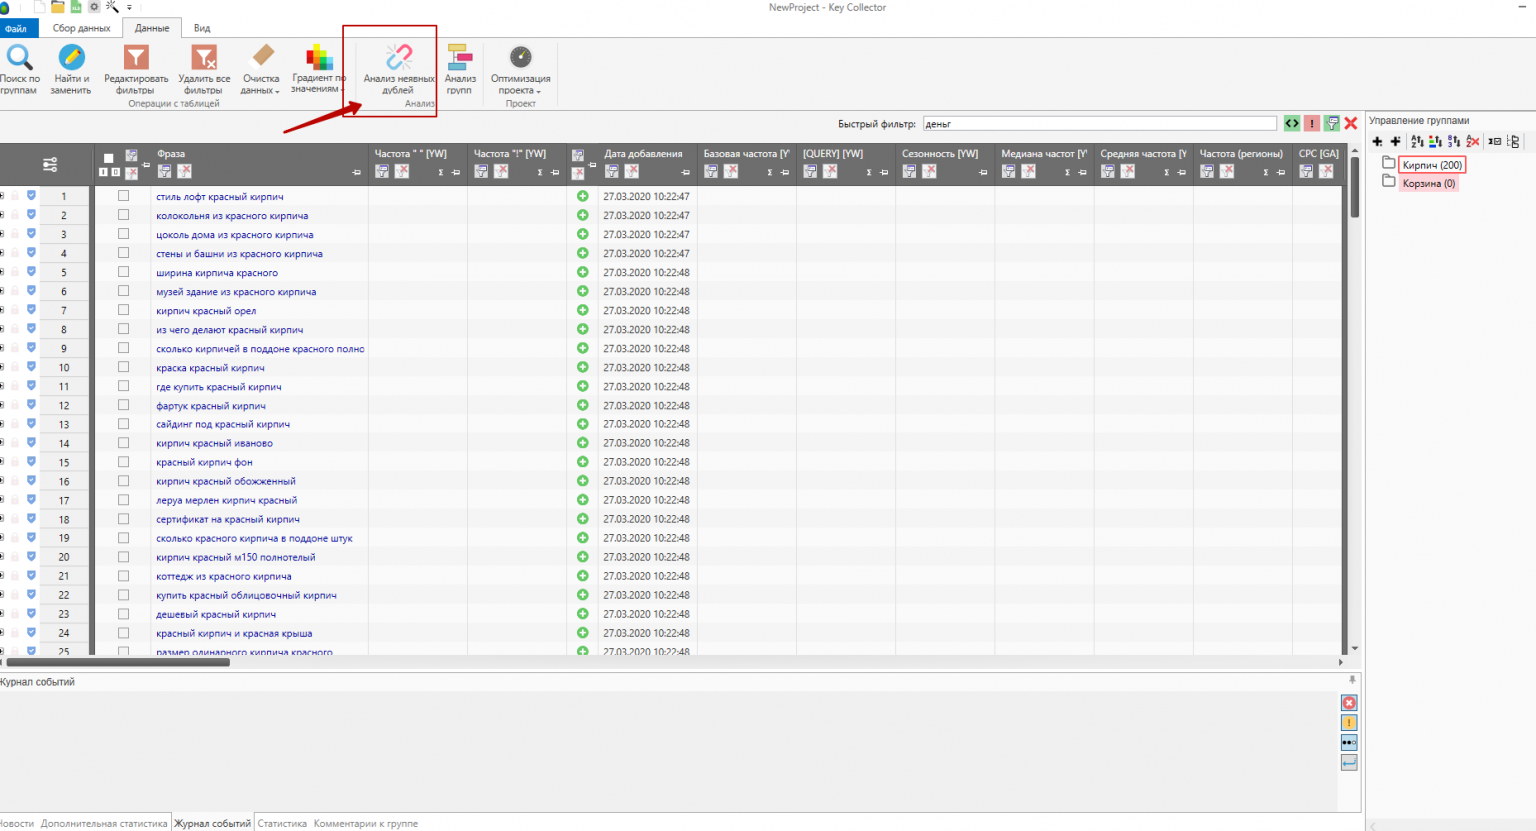Open quick access toolbar customize arrow
This screenshot has width=1536, height=831.
point(129,8)
